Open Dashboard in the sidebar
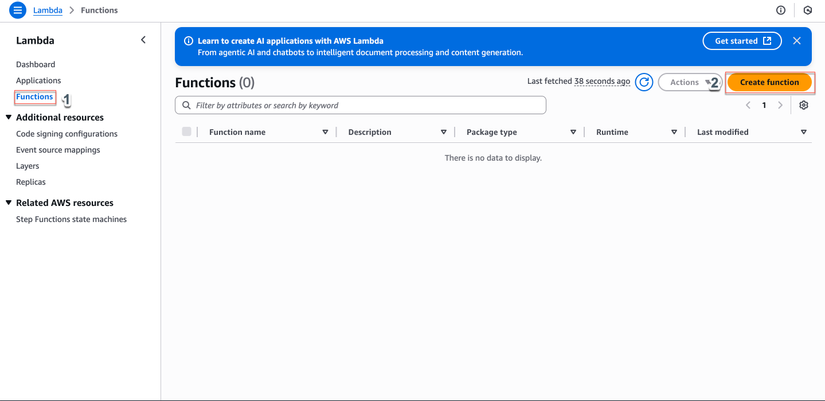 tap(35, 64)
